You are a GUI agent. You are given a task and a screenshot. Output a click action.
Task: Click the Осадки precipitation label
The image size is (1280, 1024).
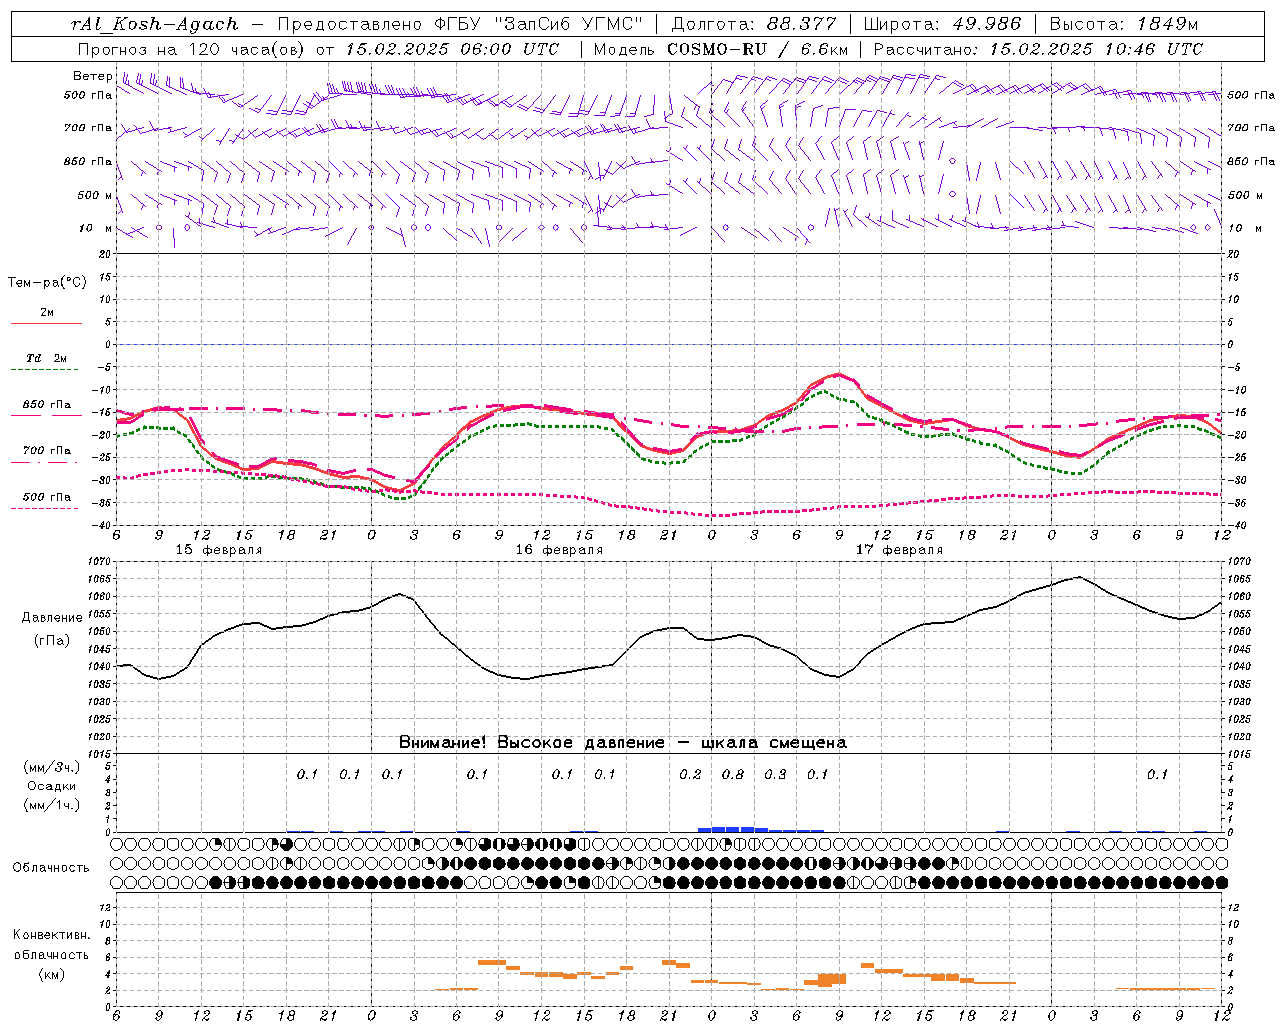pyautogui.click(x=52, y=786)
